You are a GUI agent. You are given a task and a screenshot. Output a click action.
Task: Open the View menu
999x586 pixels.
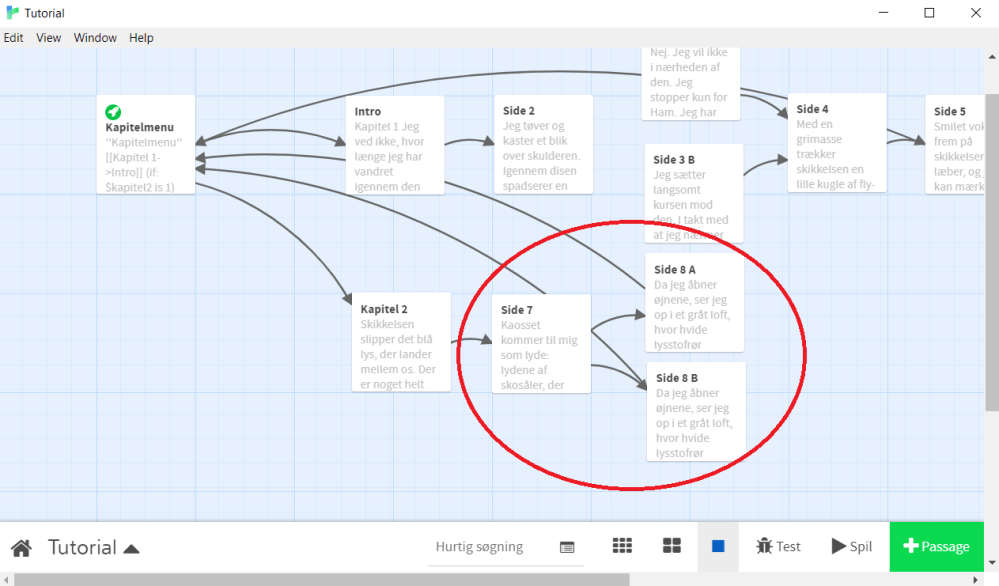coord(48,38)
